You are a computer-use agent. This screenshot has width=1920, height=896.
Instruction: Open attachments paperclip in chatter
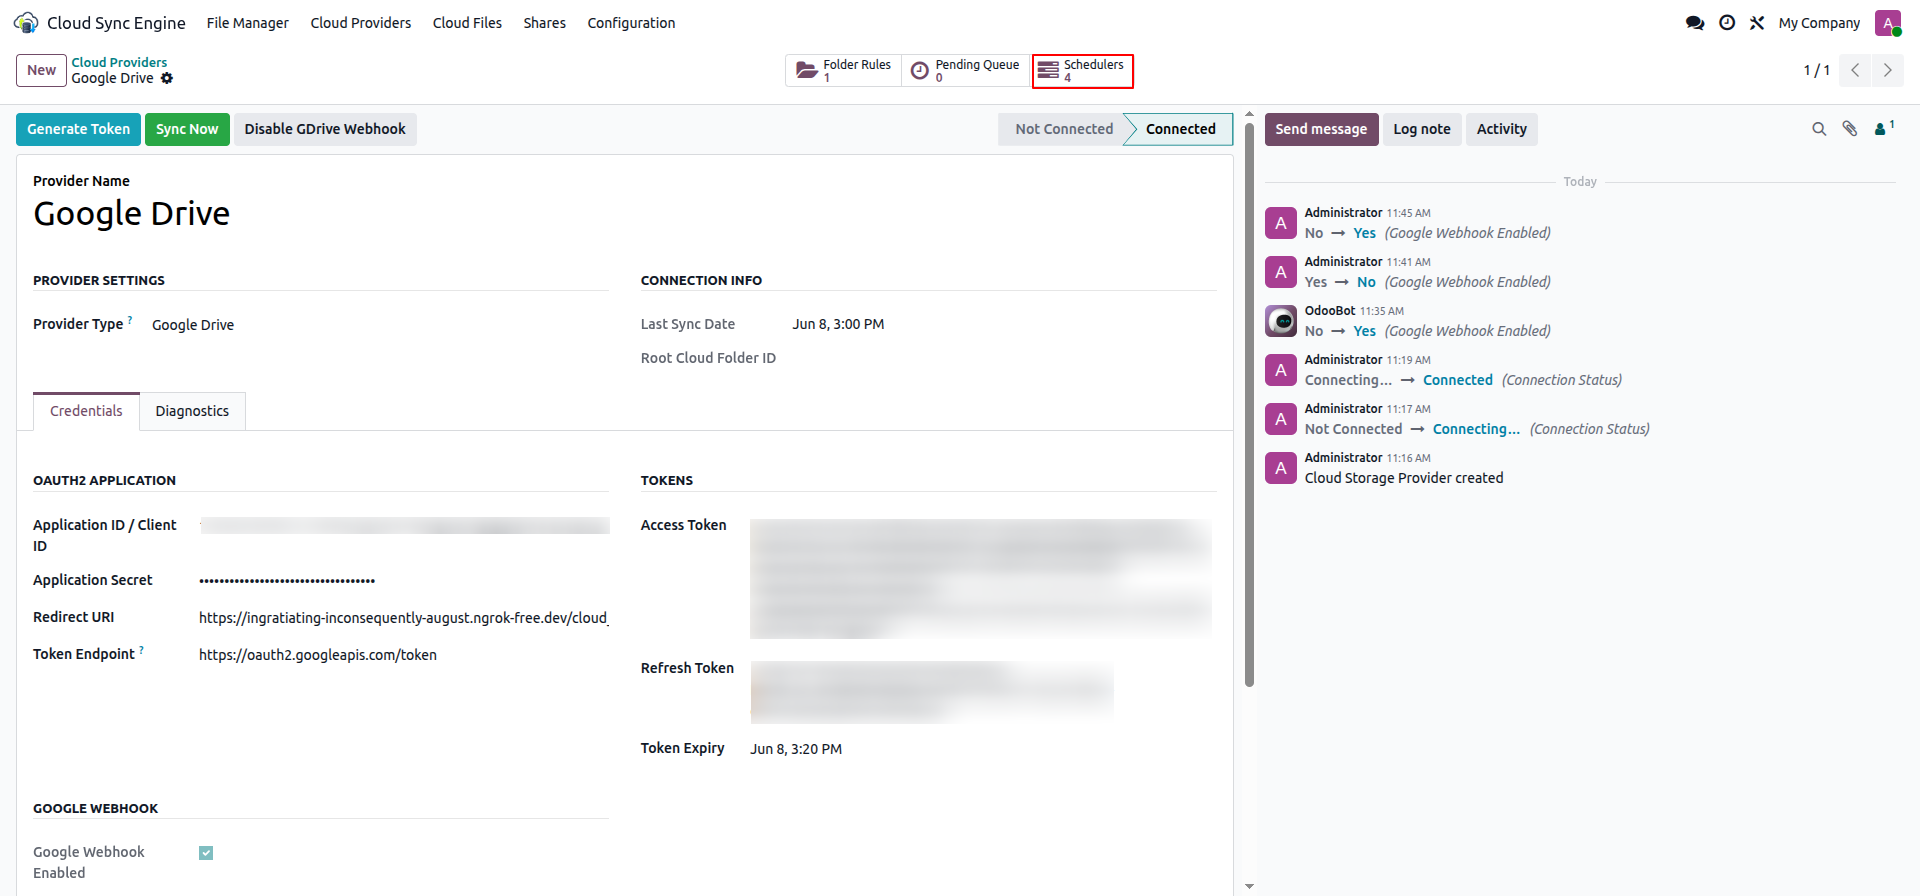(1850, 129)
